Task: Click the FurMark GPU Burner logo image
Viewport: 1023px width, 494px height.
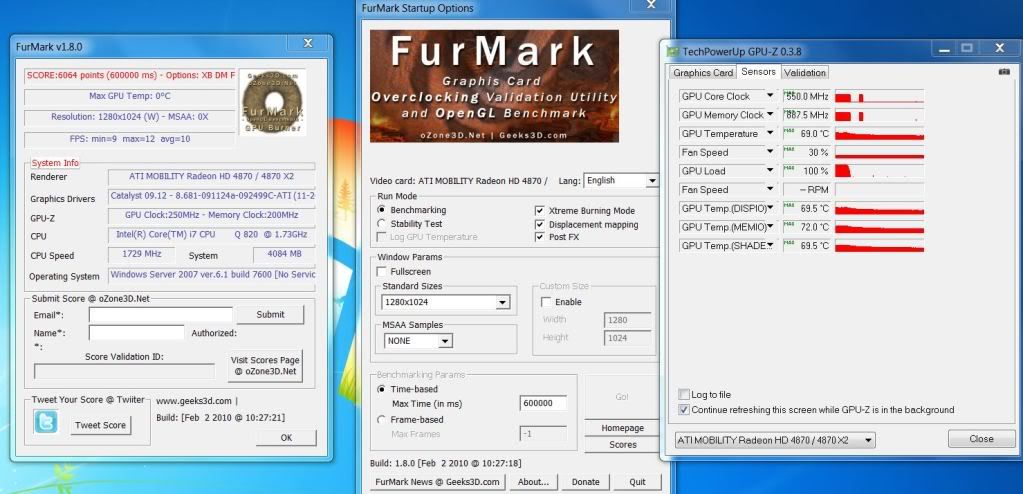Action: click(x=273, y=102)
